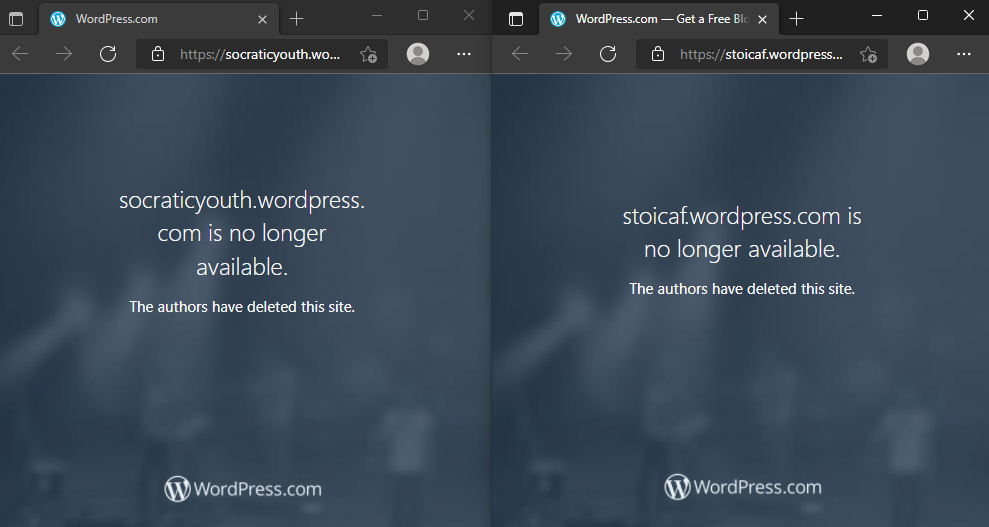This screenshot has width=989, height=527.
Task: Click the WordPress.com logo on stoicaf page
Action: [x=743, y=487]
